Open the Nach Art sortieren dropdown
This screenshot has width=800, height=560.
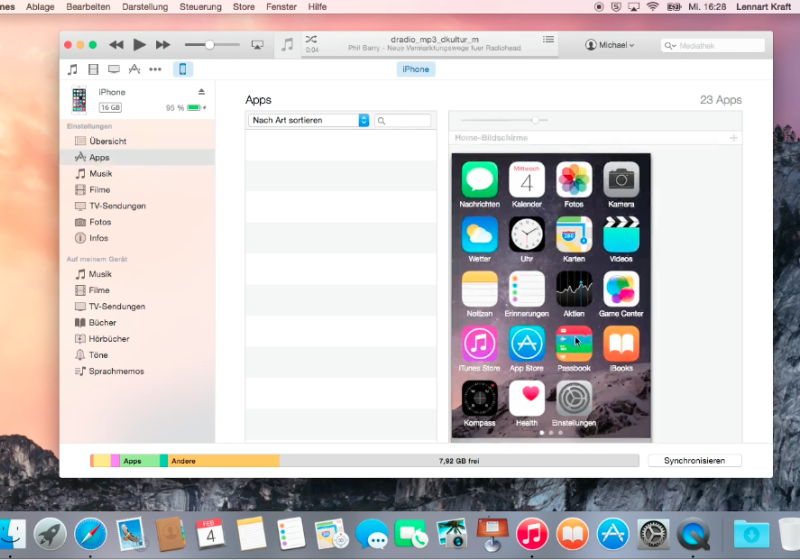click(x=309, y=120)
